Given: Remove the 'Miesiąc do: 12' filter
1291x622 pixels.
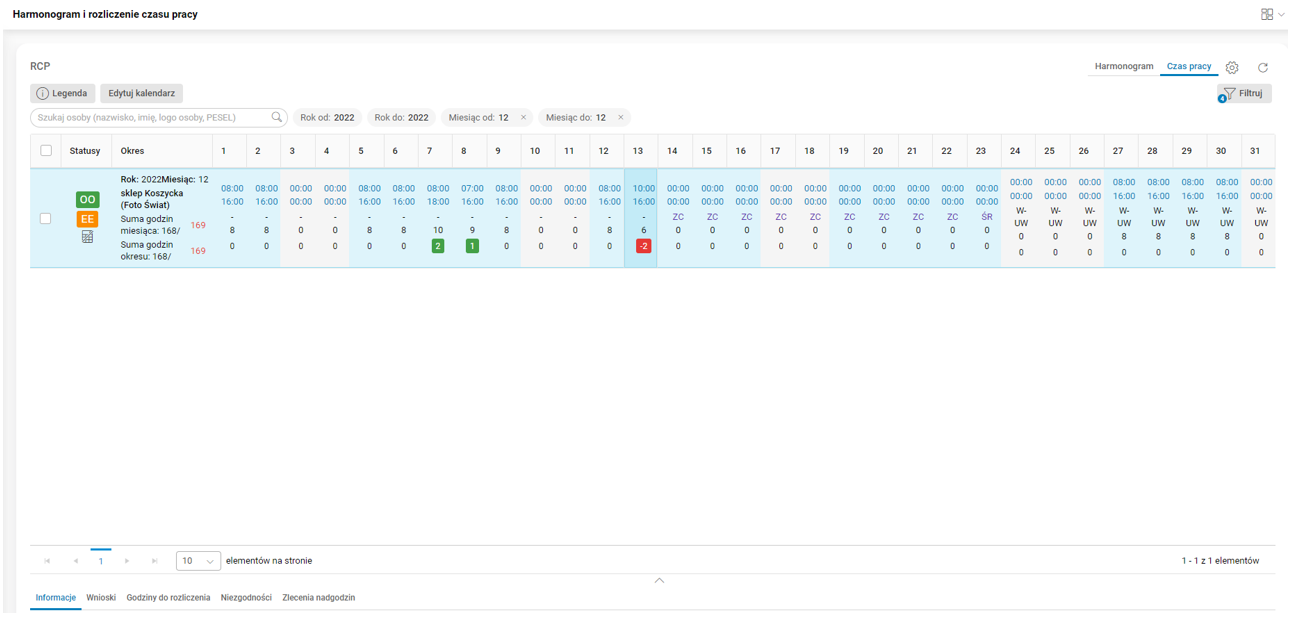Looking at the screenshot, I should (x=620, y=118).
